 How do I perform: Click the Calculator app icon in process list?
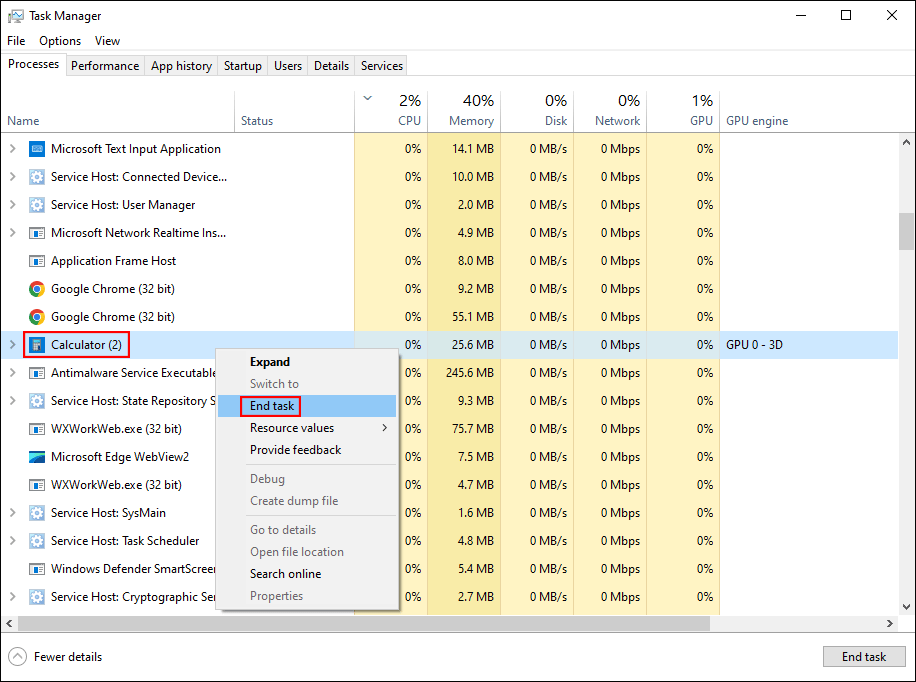point(37,345)
